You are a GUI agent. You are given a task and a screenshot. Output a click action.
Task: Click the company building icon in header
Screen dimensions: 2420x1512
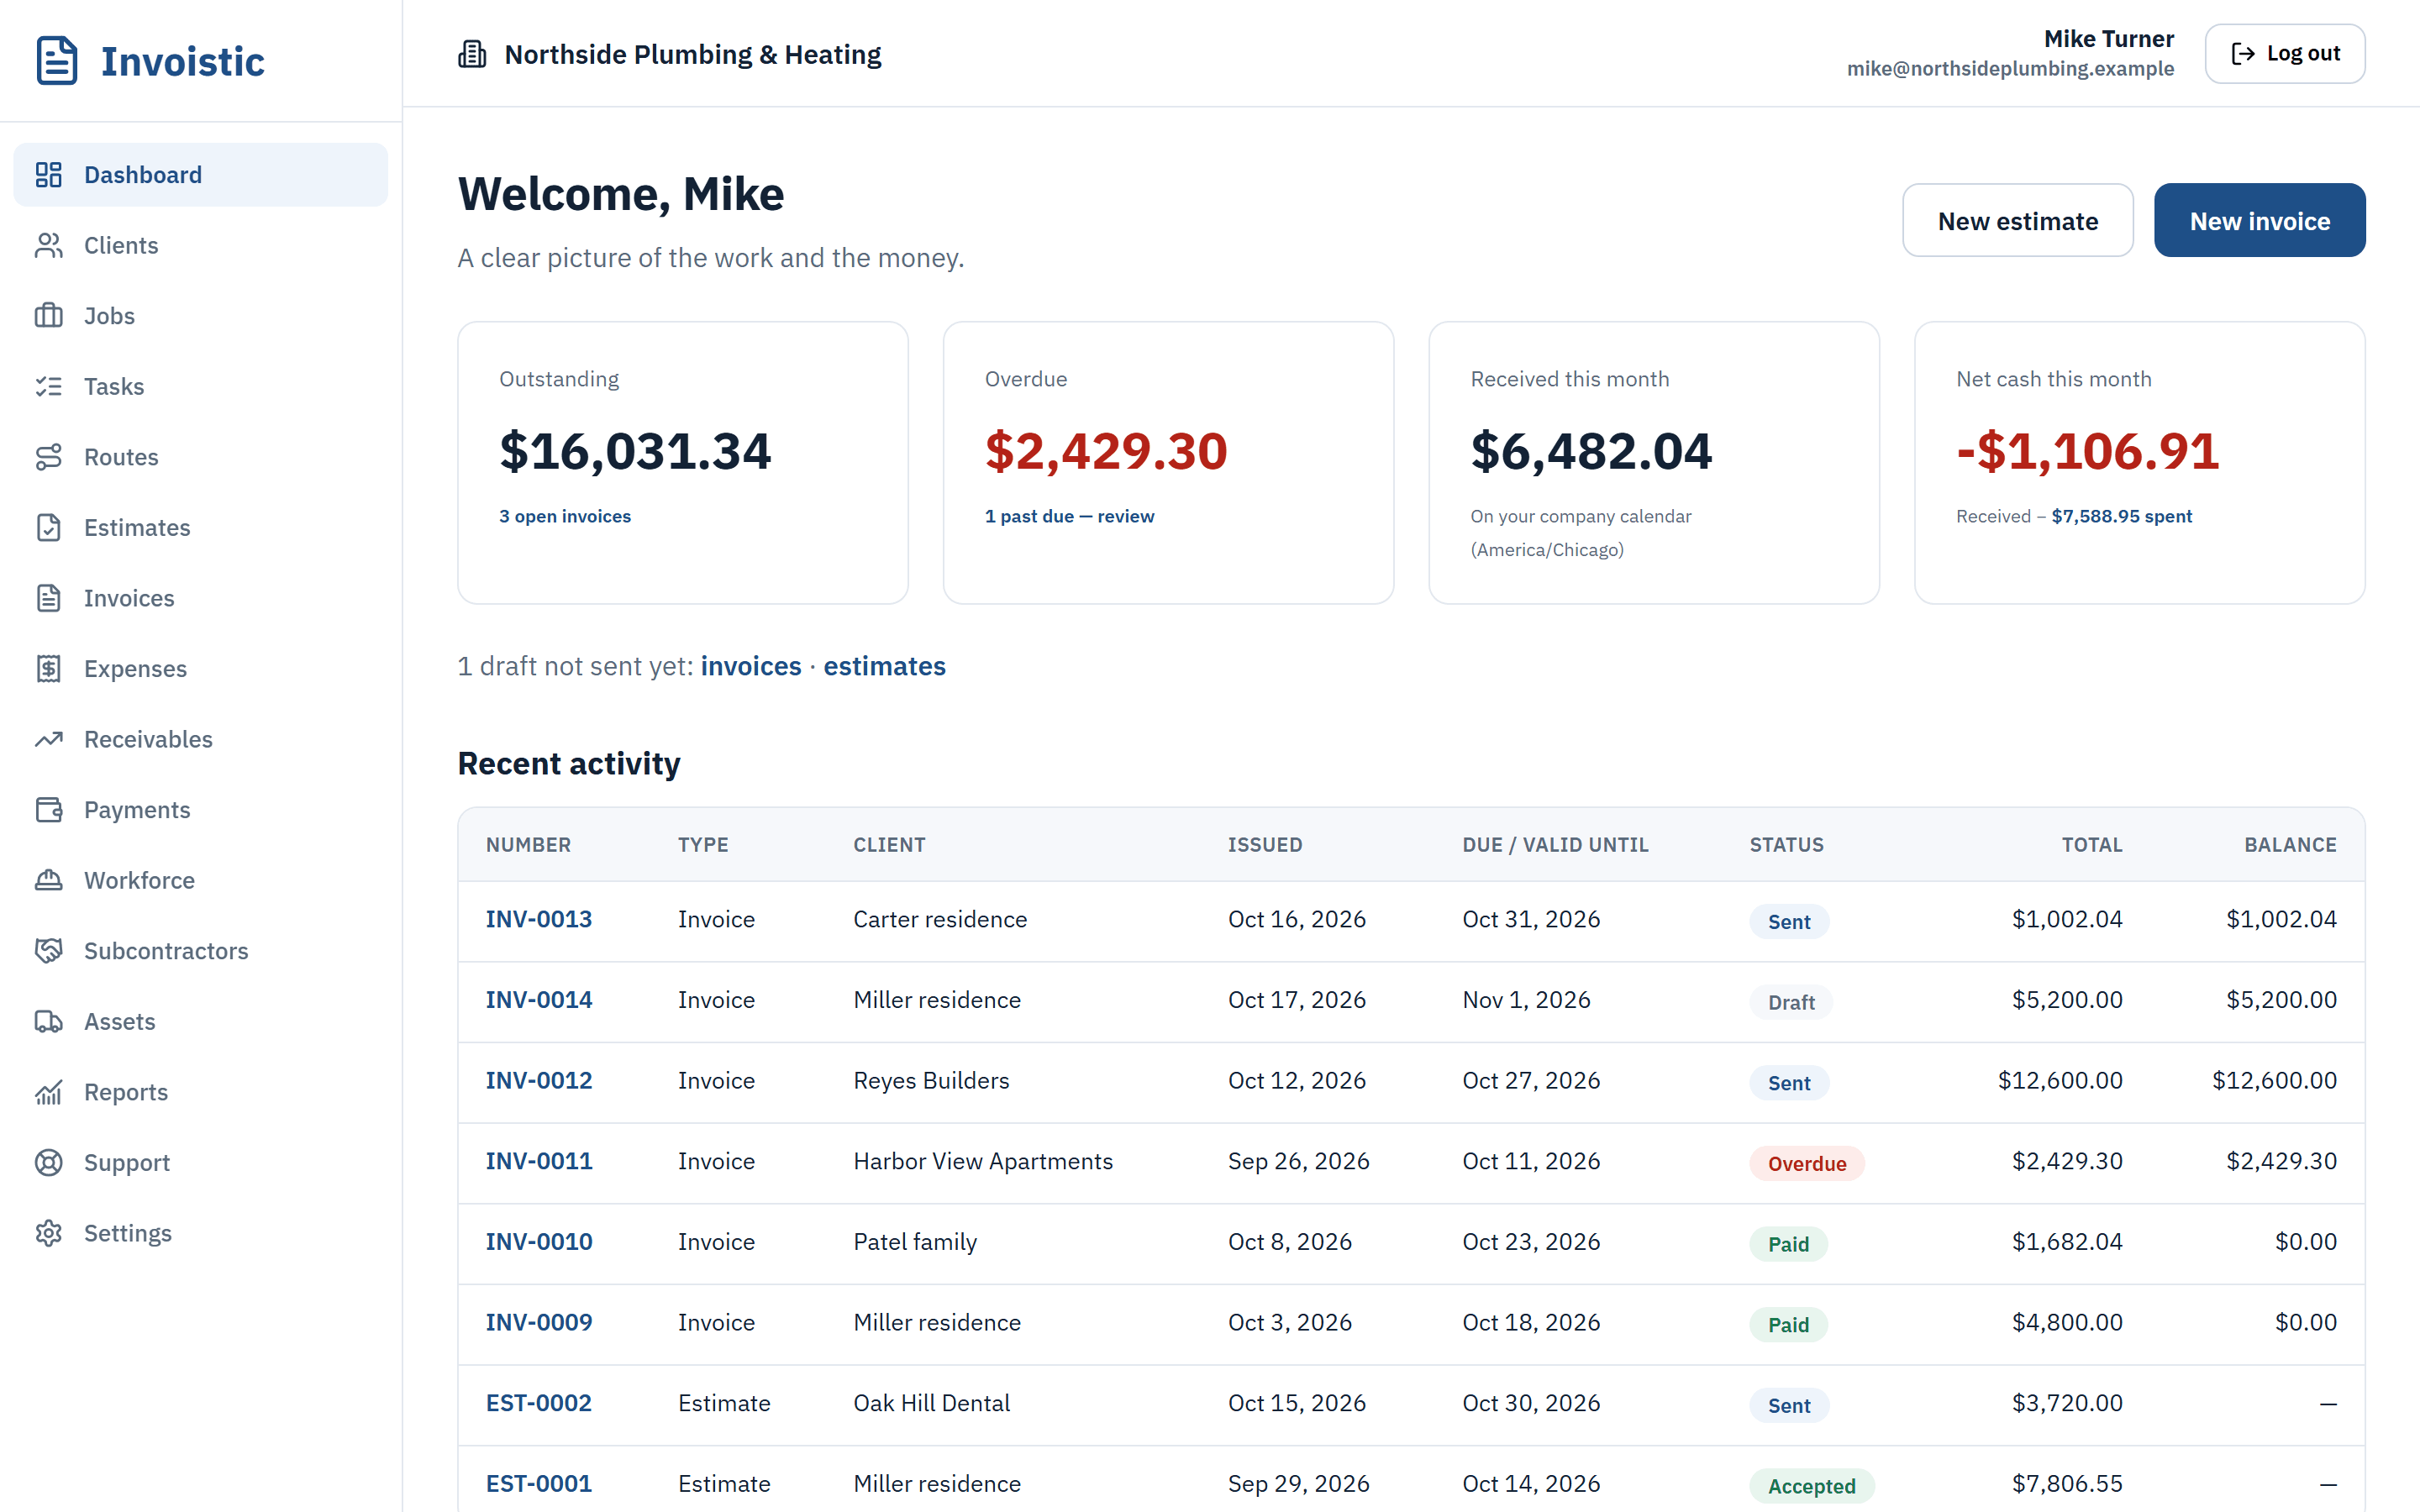click(472, 54)
